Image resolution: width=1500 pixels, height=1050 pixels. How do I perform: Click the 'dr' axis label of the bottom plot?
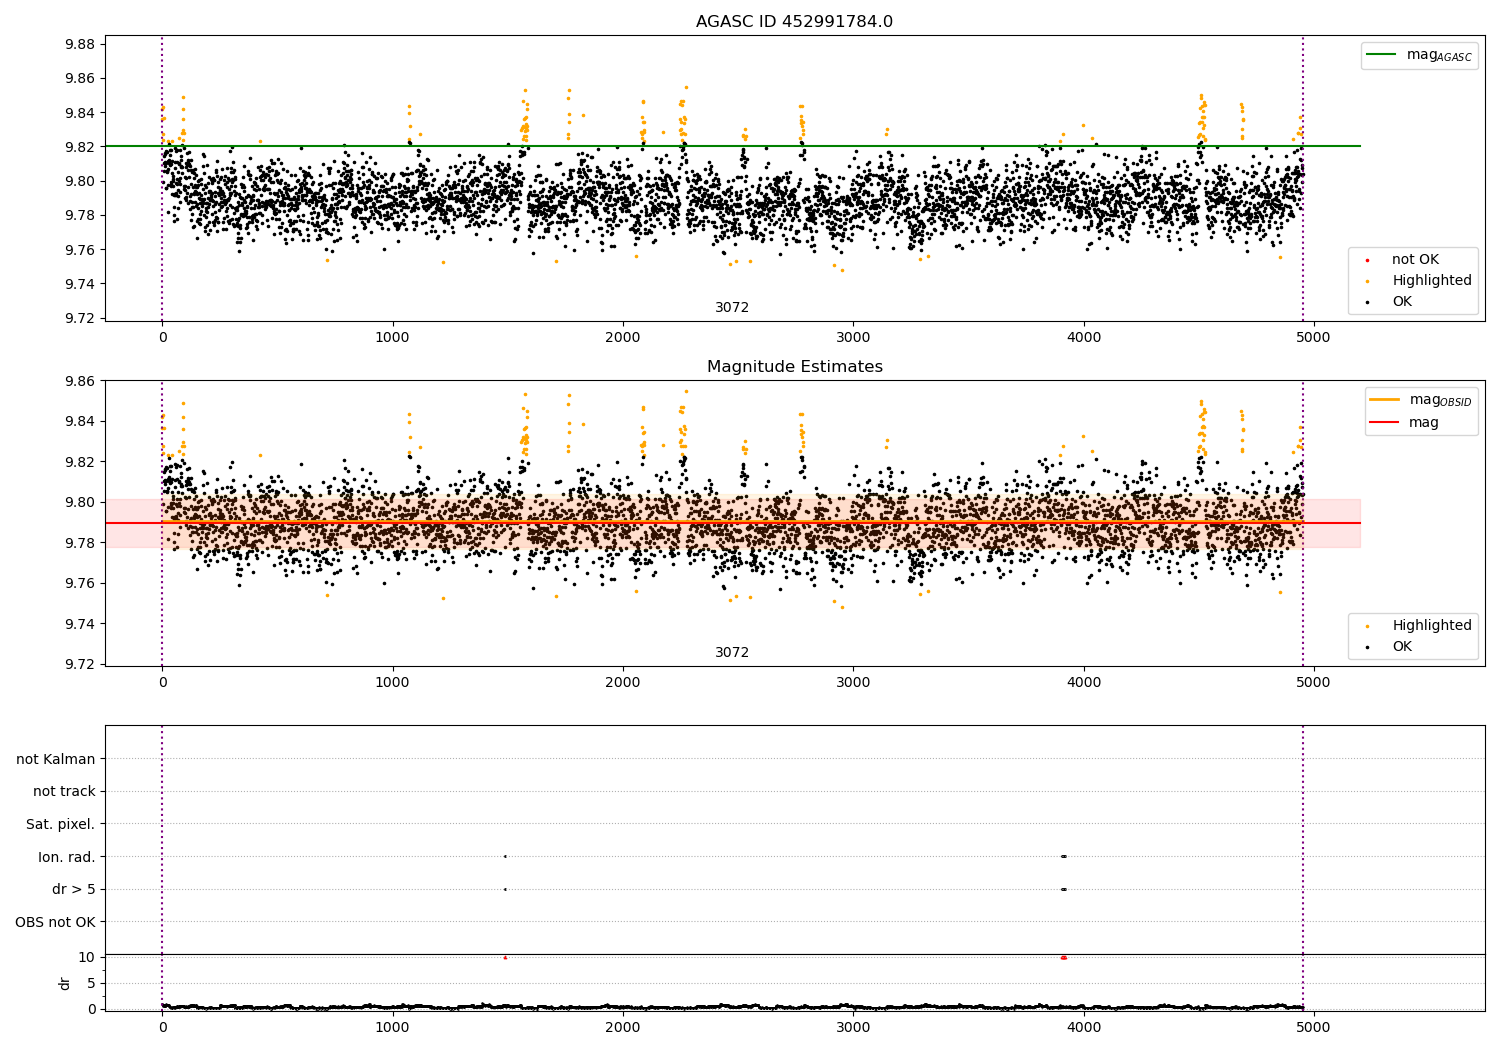tap(65, 984)
